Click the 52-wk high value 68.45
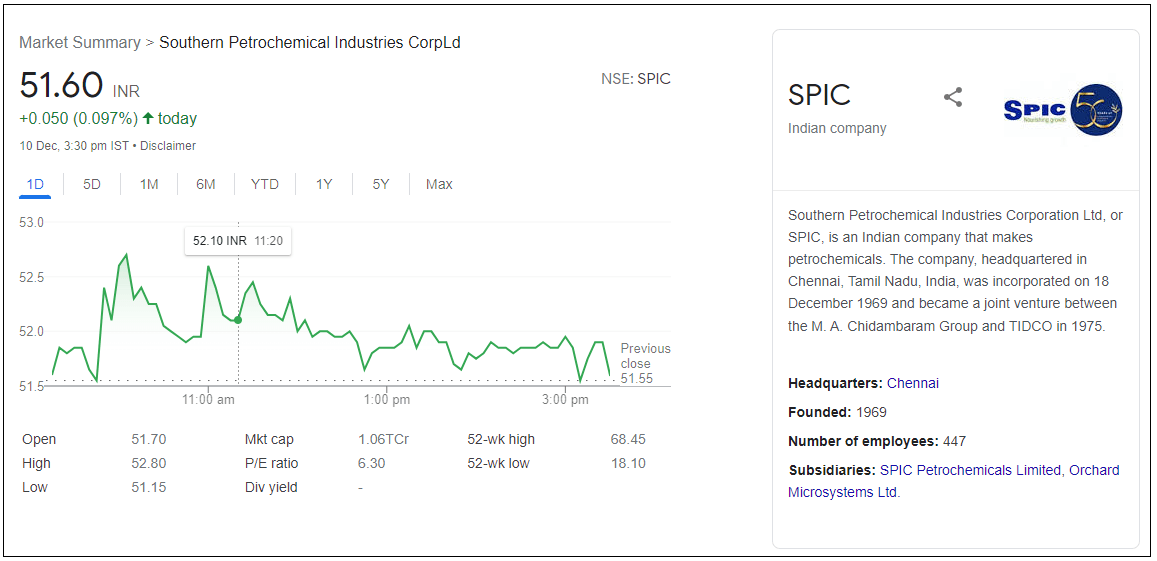1157x561 pixels. tap(628, 439)
